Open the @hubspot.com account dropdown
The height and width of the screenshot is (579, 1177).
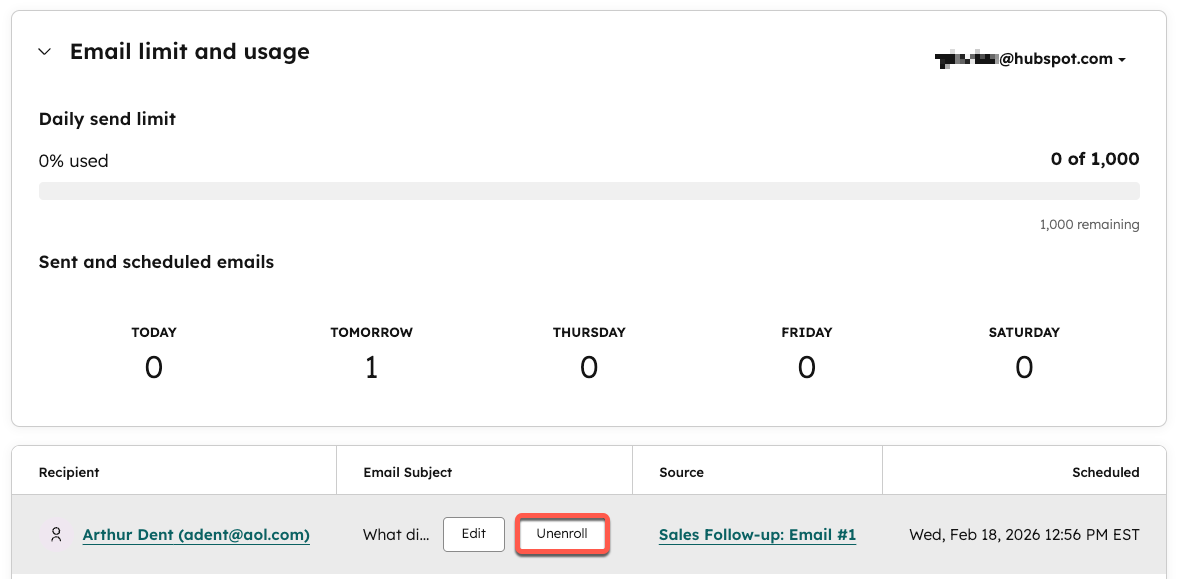coord(1031,59)
